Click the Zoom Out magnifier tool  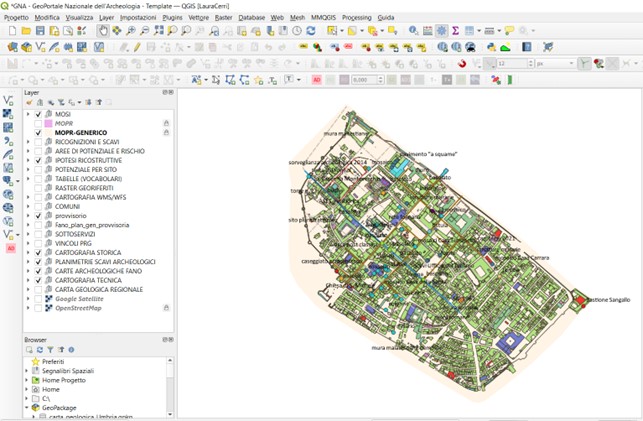pyautogui.click(x=145, y=31)
